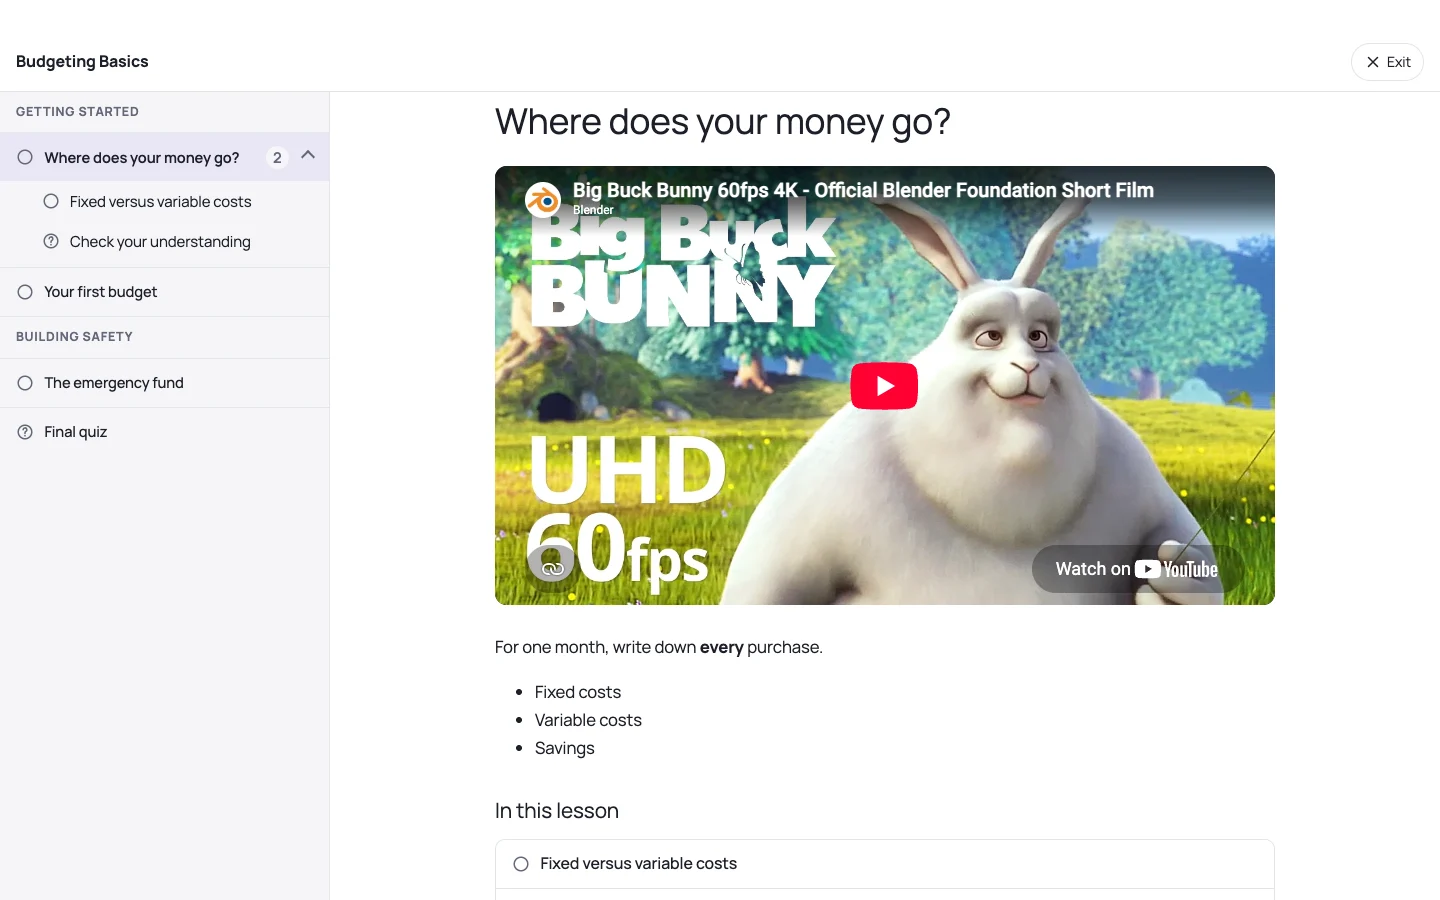Click the Where does your money go? page heading
Viewport: 1440px width, 900px height.
[722, 122]
